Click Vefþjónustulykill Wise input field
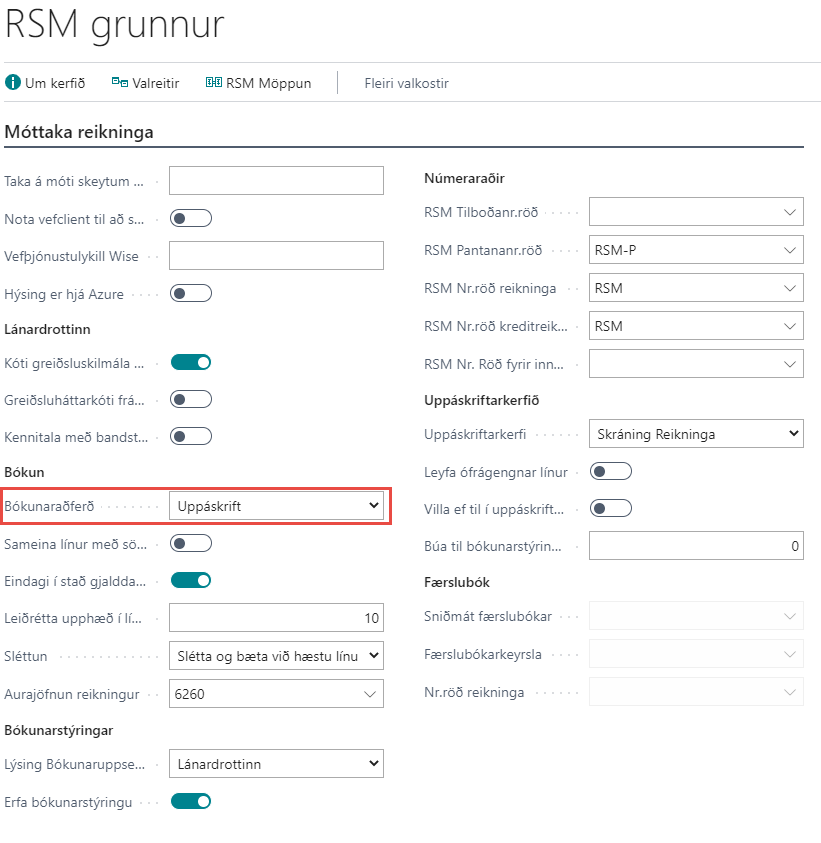Image resolution: width=821 pixels, height=843 pixels. tap(276, 256)
